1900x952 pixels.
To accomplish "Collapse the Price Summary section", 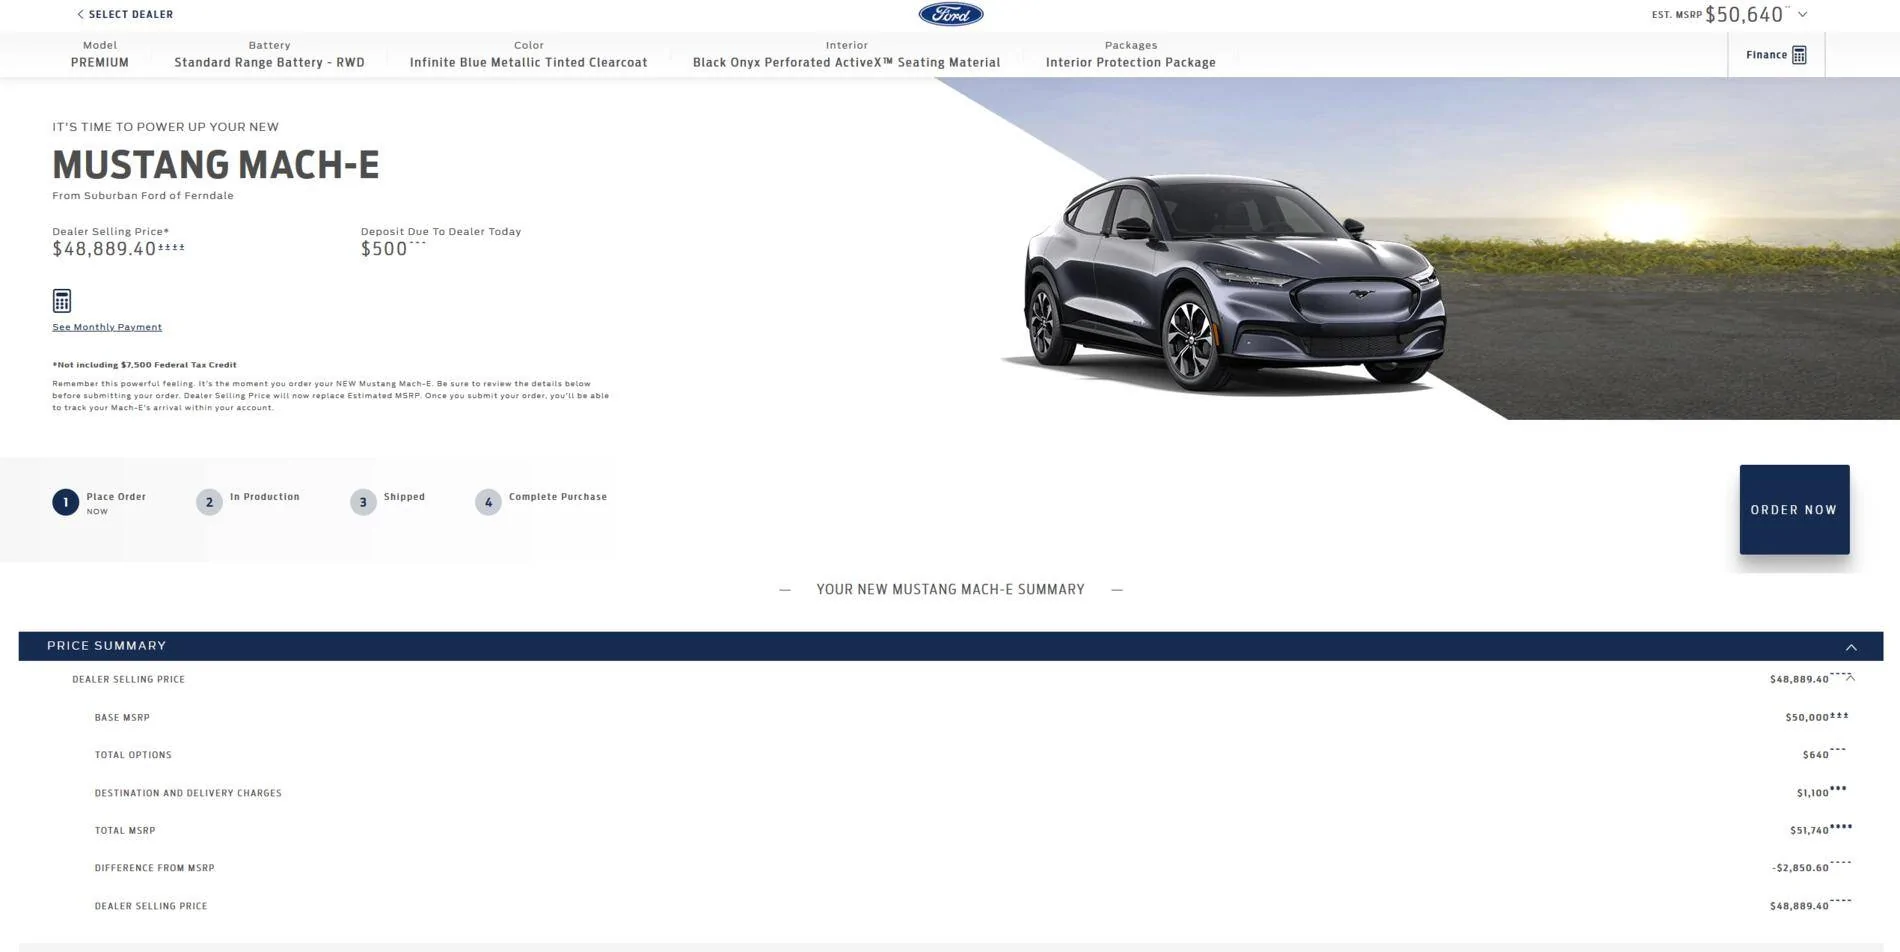I will (1851, 647).
